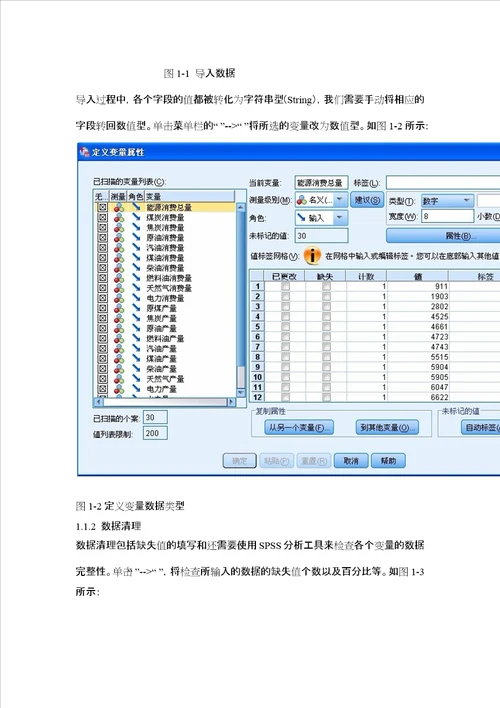Viewport: 500px width, 708px height.
Task: Toggle the checkbox for 原煤产量 row
Action: [x=103, y=308]
